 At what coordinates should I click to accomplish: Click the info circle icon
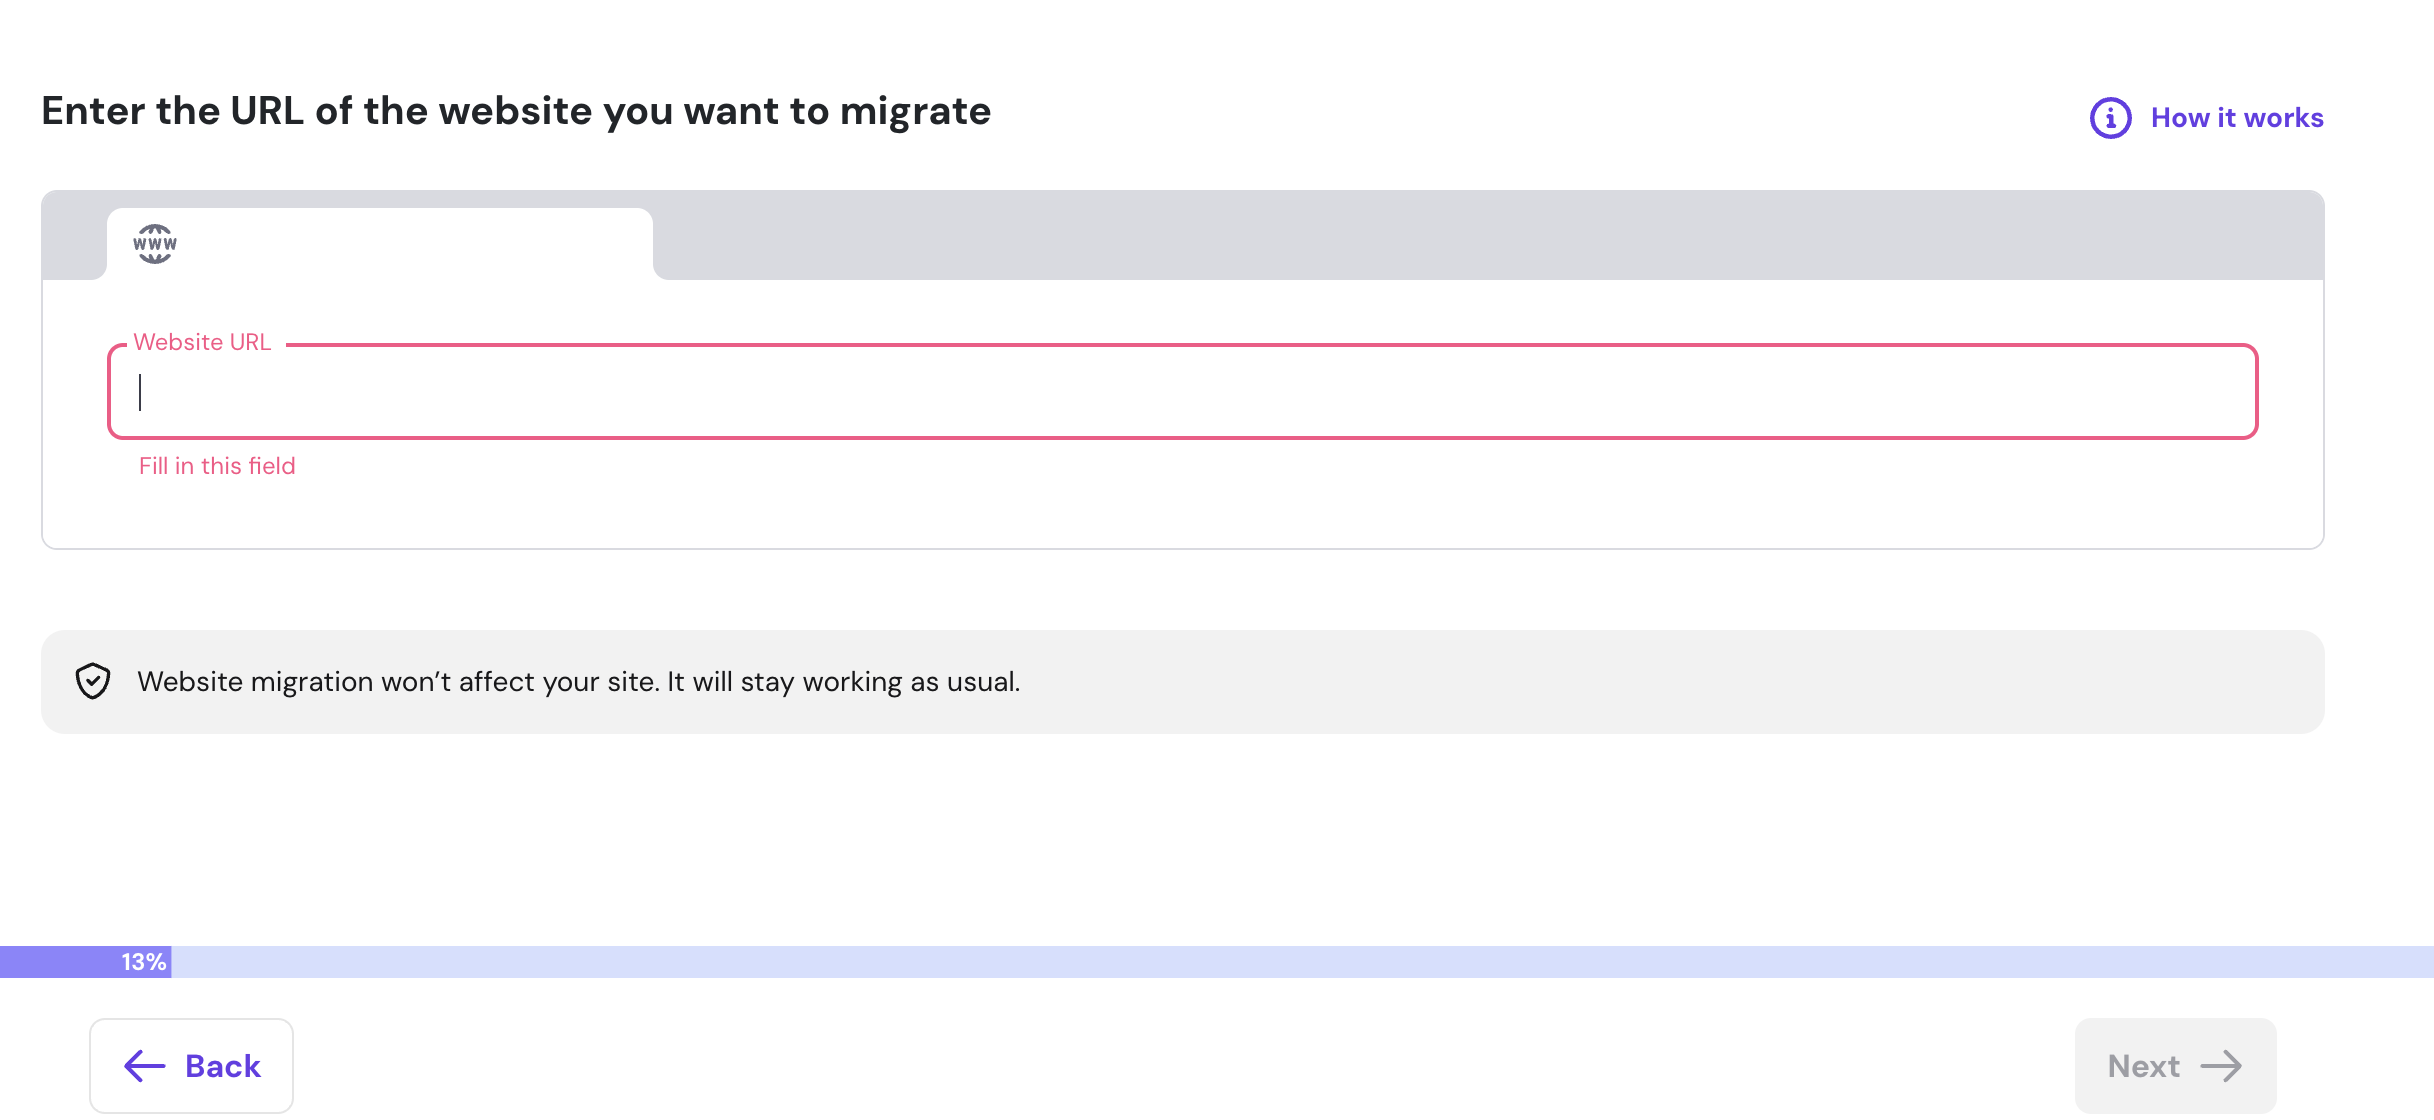(2110, 118)
